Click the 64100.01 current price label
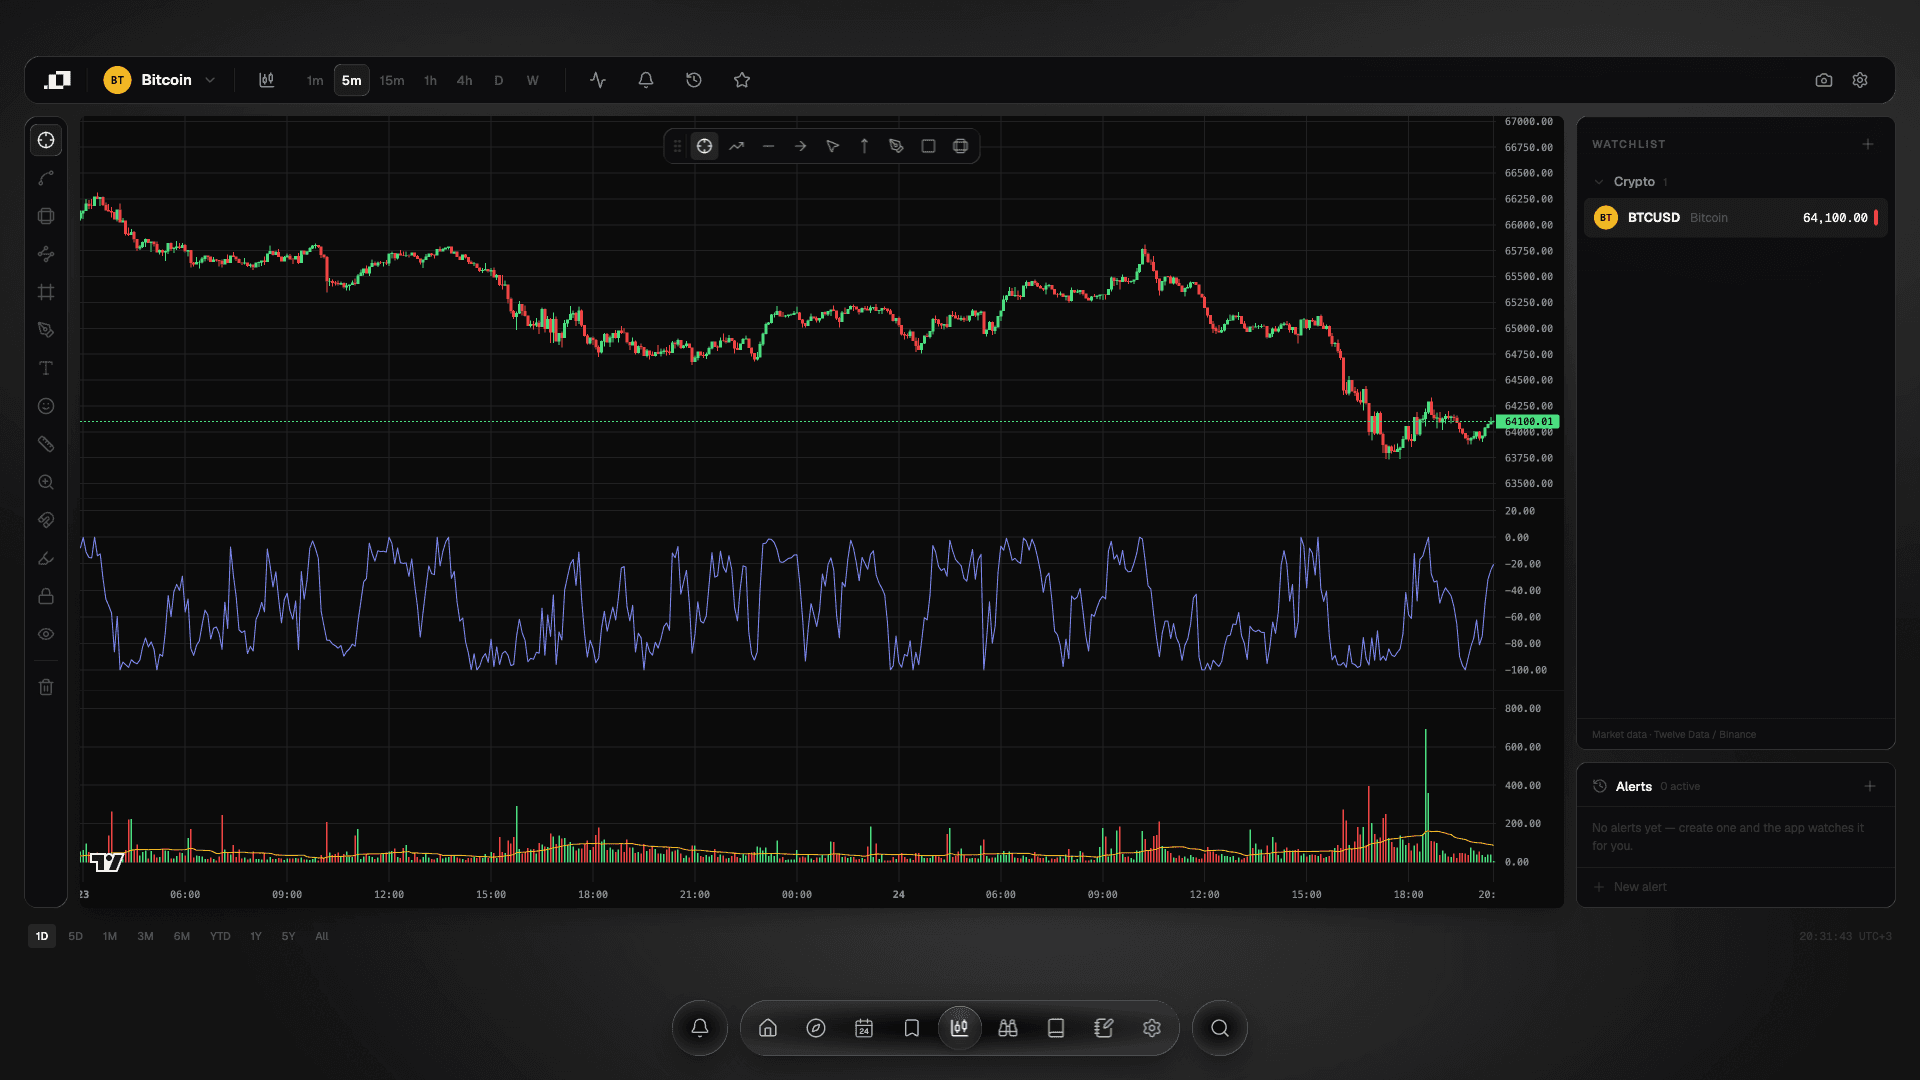The width and height of the screenshot is (1920, 1080). coord(1528,422)
